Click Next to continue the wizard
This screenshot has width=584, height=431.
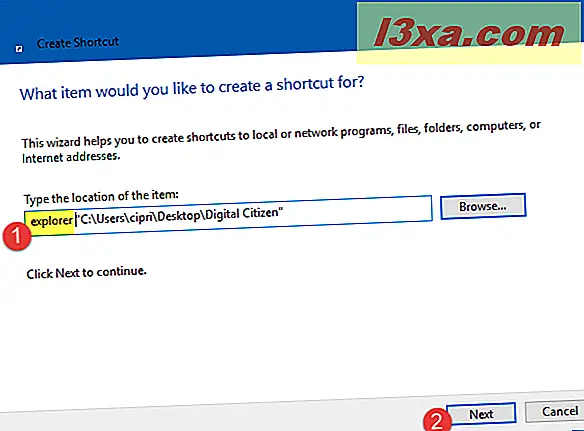pyautogui.click(x=481, y=413)
